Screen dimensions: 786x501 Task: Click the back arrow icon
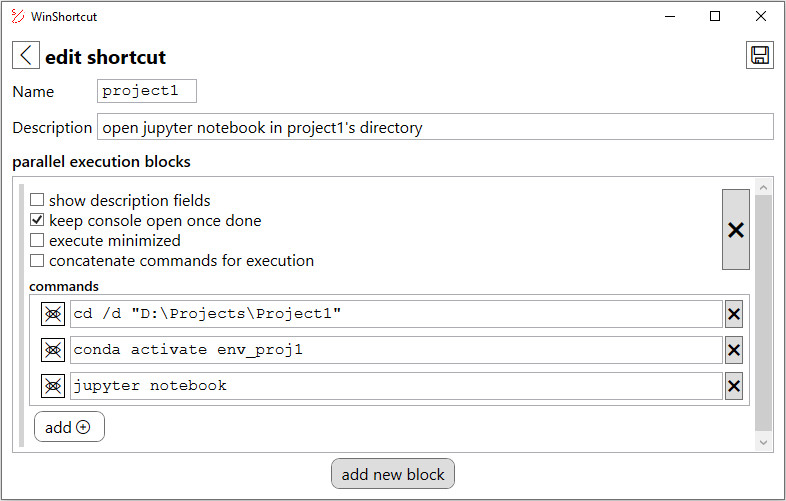[x=25, y=56]
